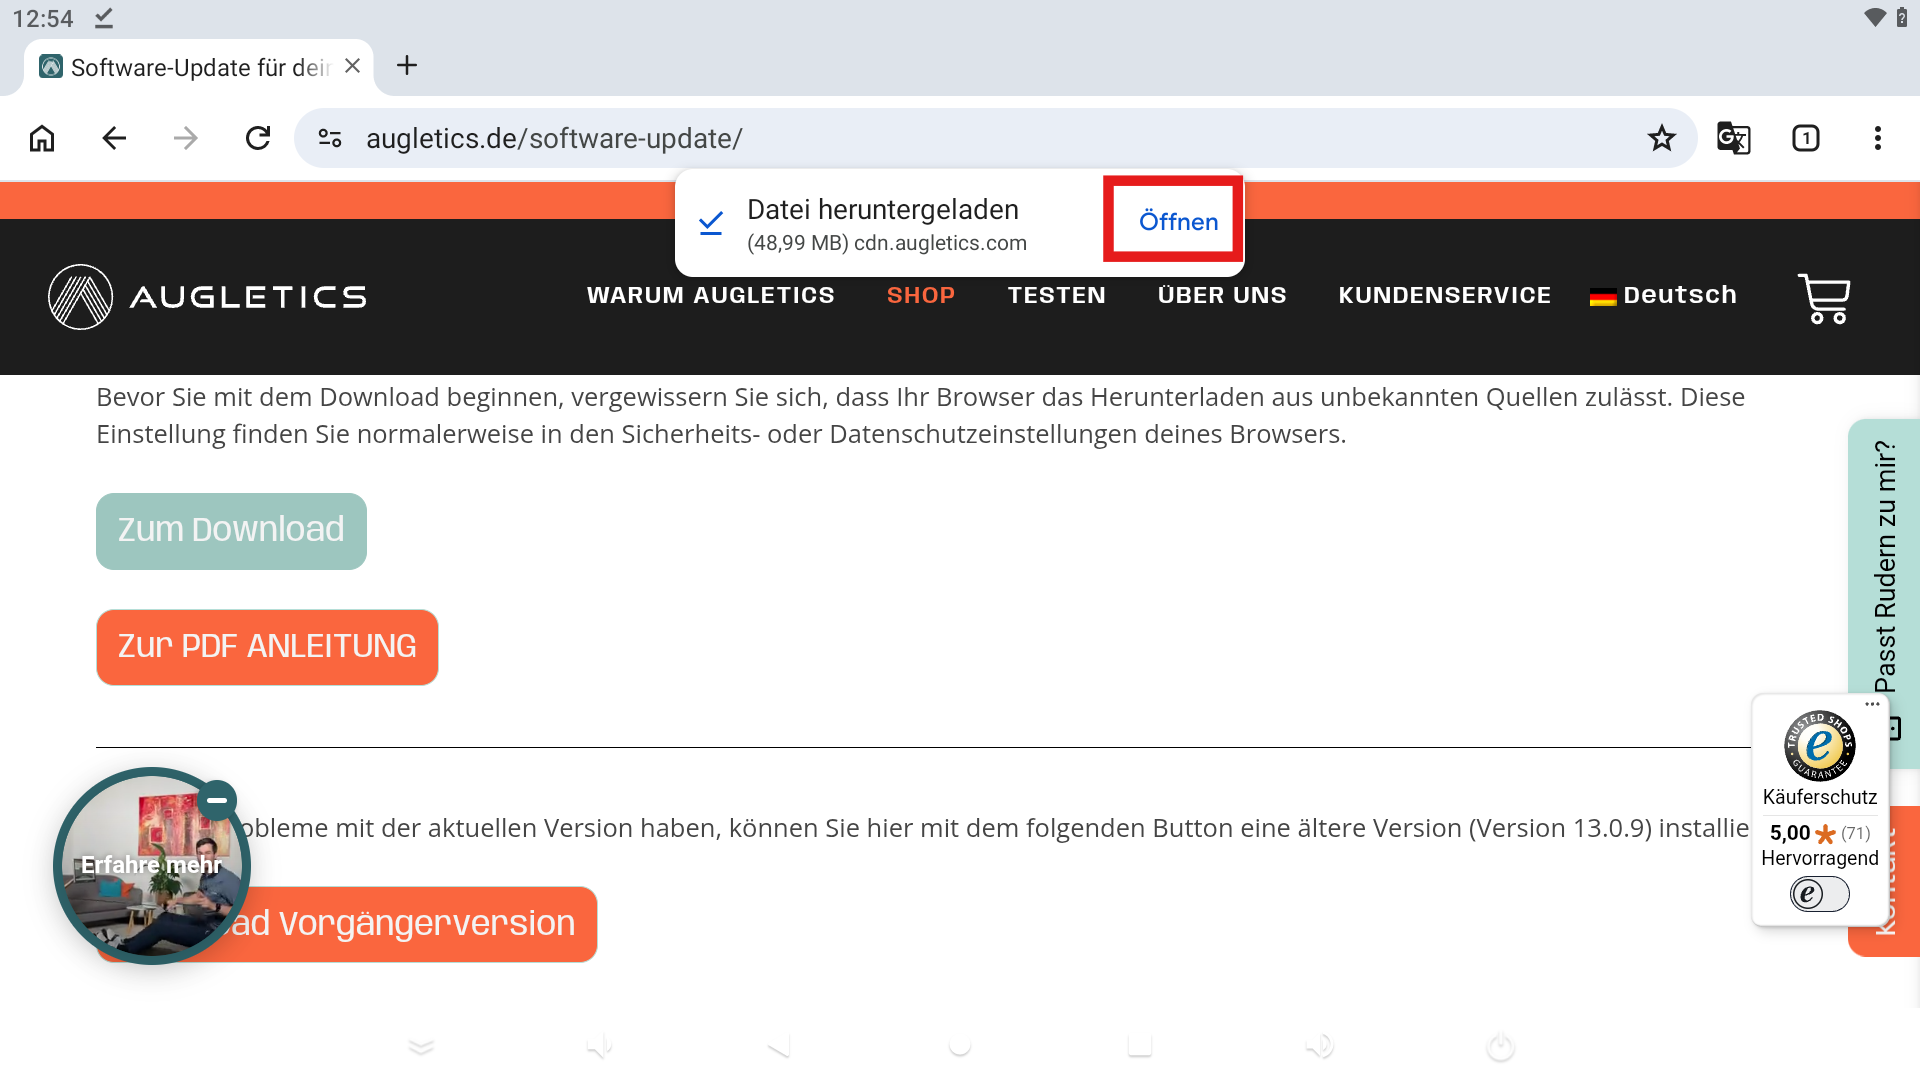Viewport: 1920px width, 1080px height.
Task: Open the Trusted Shops badge options dots
Action: click(x=1872, y=704)
